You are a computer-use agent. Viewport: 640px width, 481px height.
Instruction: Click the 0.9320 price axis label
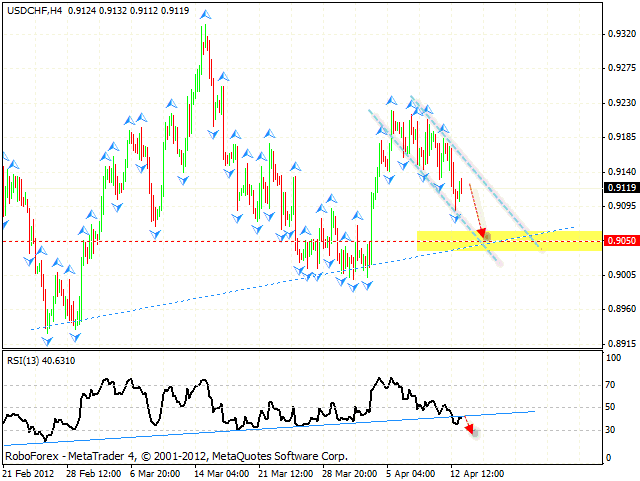(x=621, y=34)
